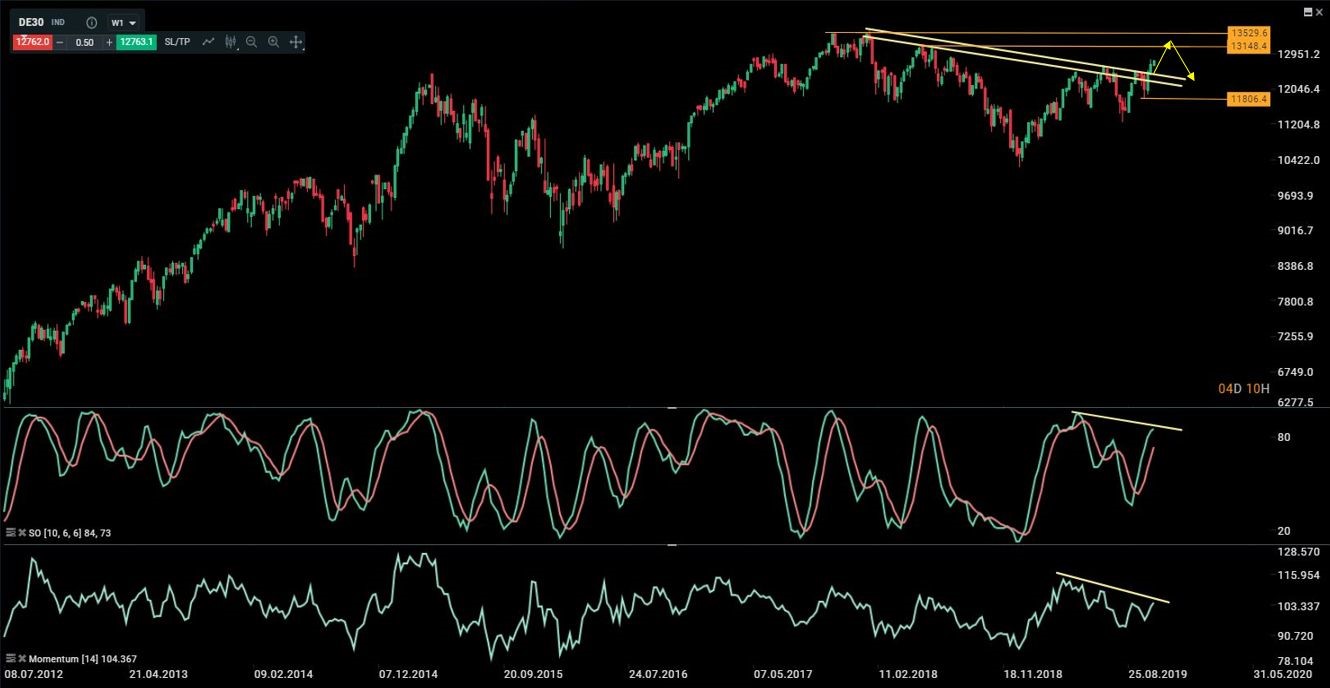Decrease the volume with the minus button
Viewport: 1330px width, 688px height.
60,42
